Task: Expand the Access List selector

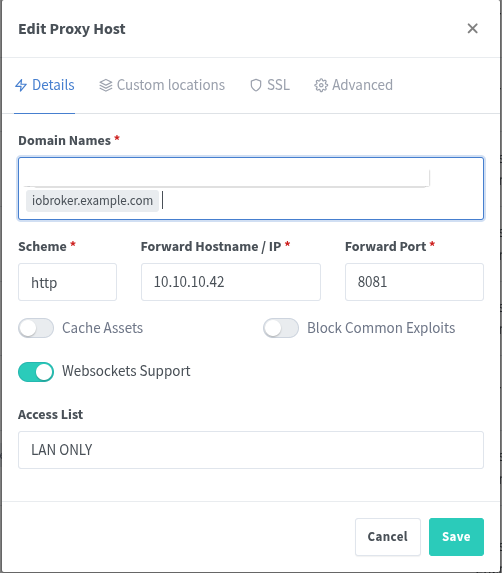Action: click(251, 450)
